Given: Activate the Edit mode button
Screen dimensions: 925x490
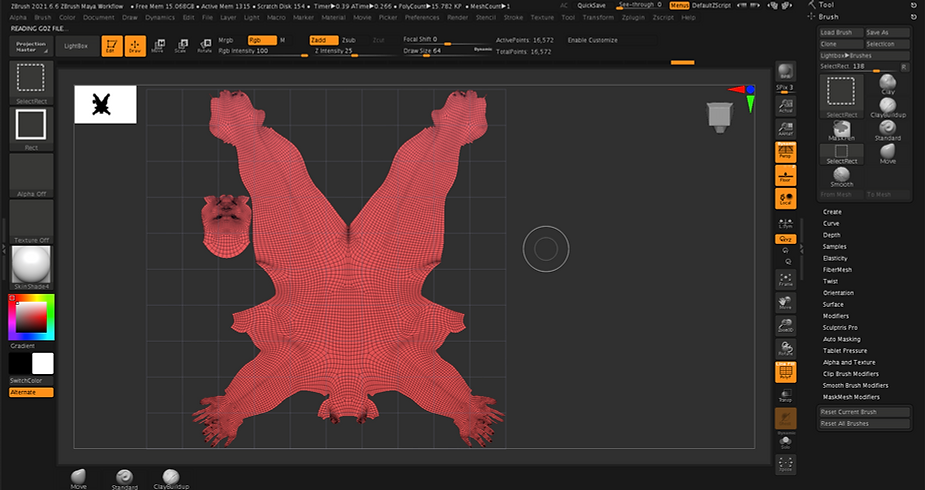Looking at the screenshot, I should tap(111, 46).
